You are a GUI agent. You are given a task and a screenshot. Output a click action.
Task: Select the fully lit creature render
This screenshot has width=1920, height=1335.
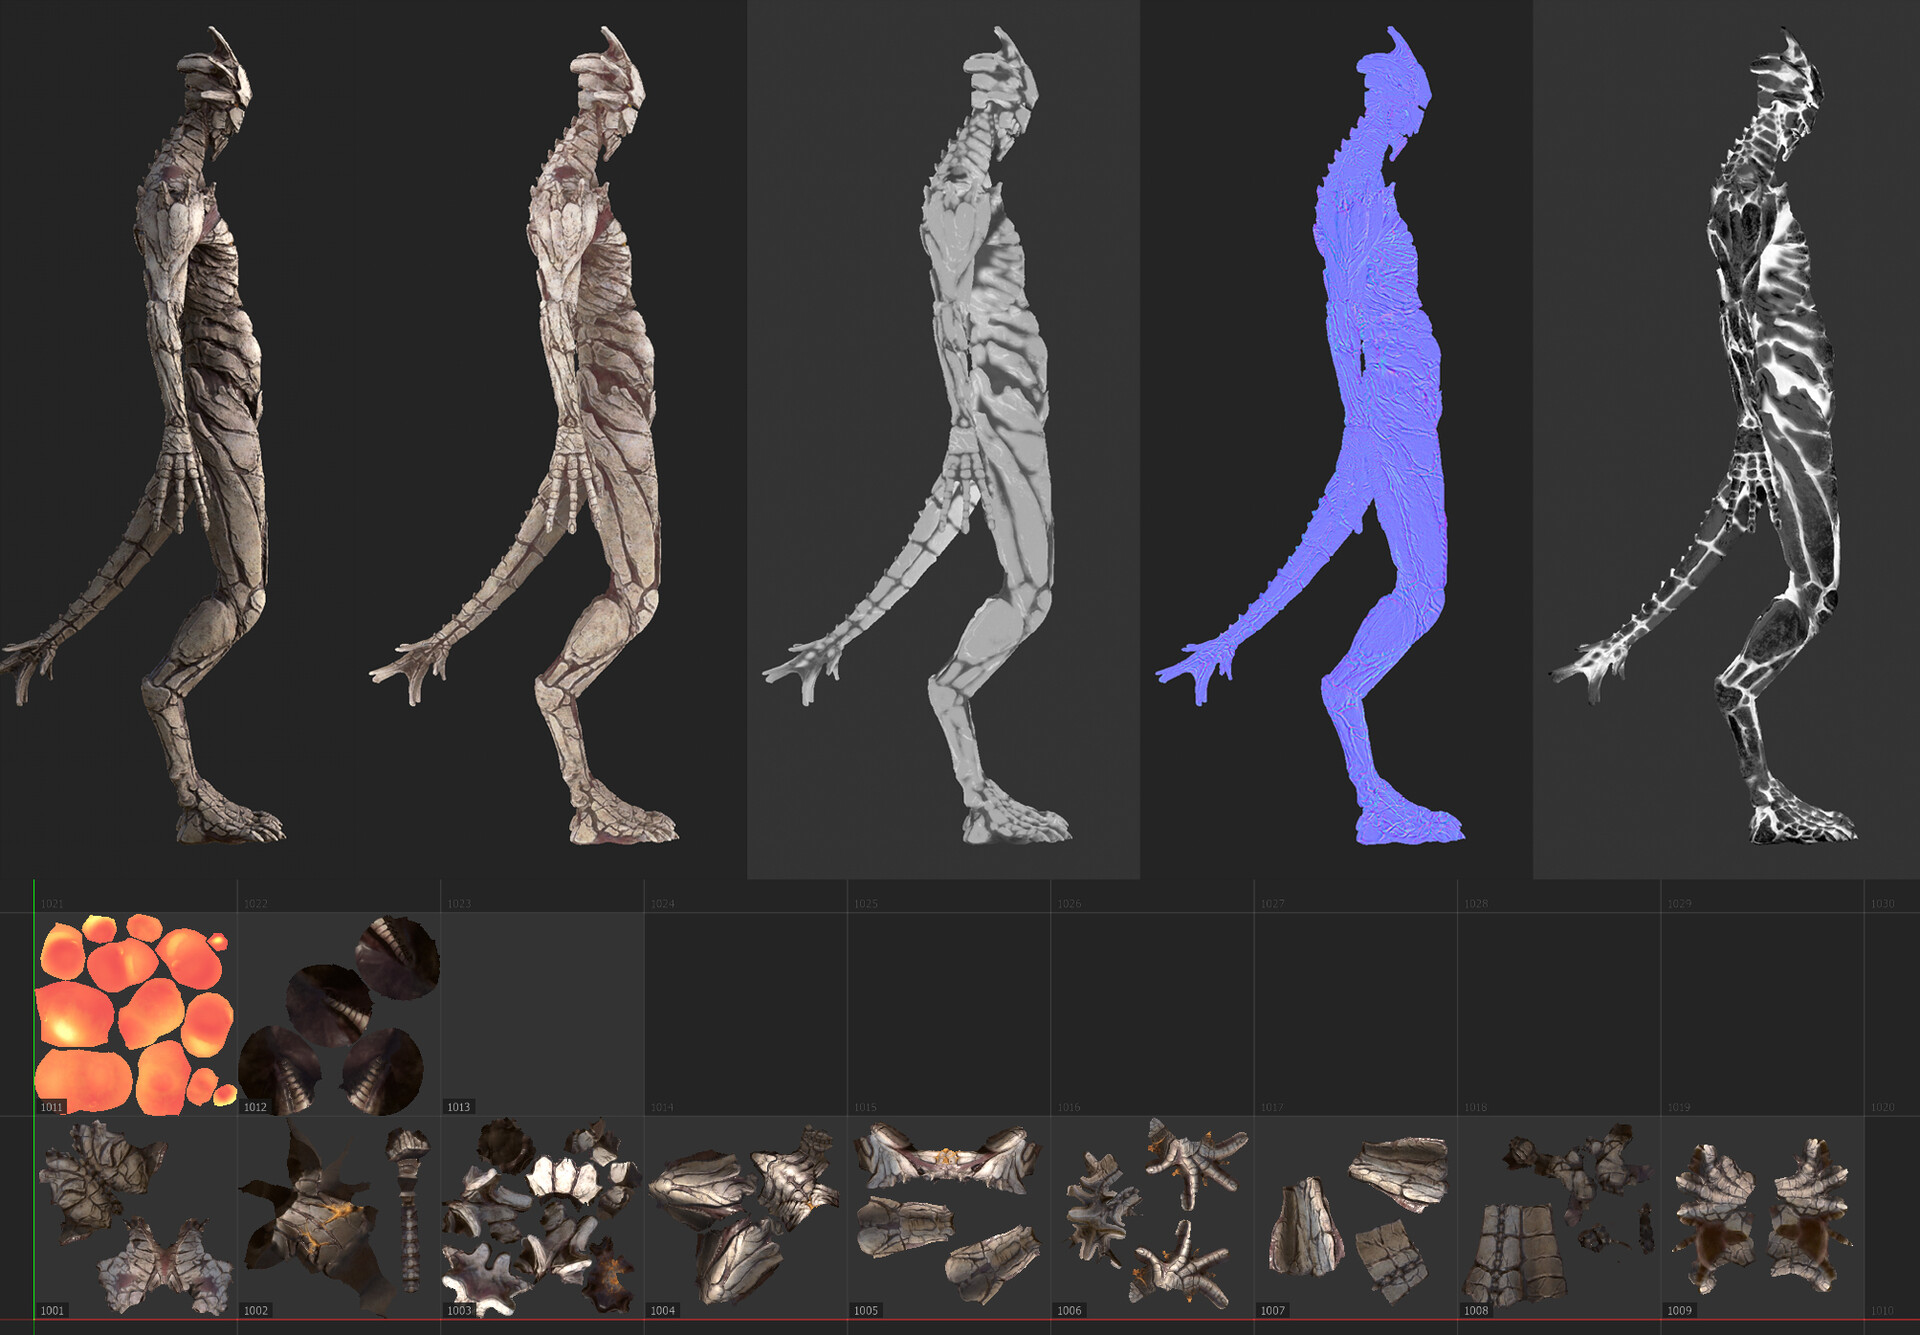[x=145, y=435]
